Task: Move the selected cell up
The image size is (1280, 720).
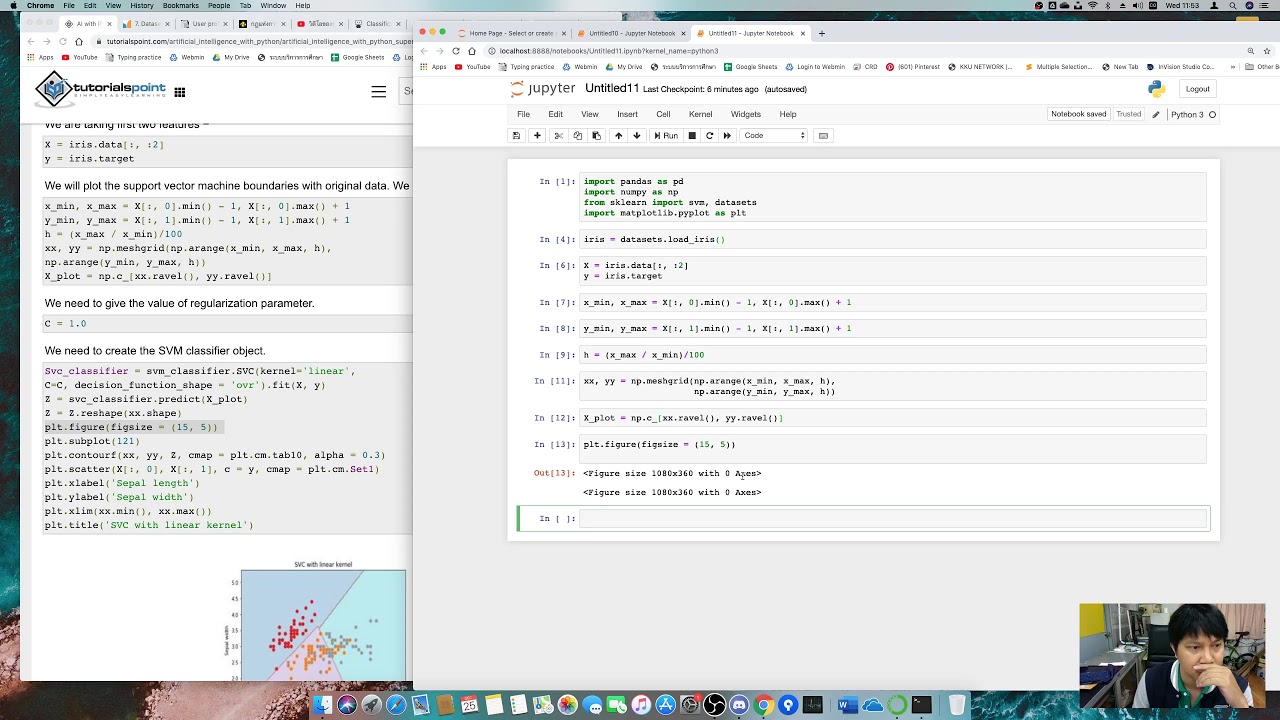Action: 618,135
